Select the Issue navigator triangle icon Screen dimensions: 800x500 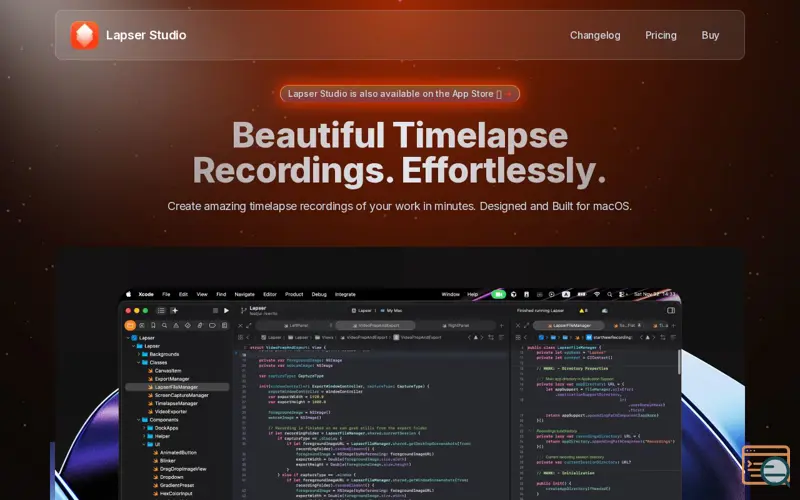tap(176, 325)
